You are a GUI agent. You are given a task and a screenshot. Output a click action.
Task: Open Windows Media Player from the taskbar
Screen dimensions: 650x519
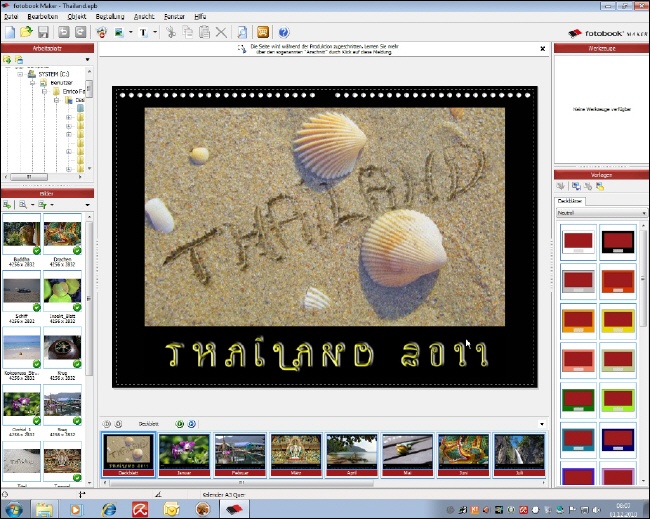(x=76, y=509)
